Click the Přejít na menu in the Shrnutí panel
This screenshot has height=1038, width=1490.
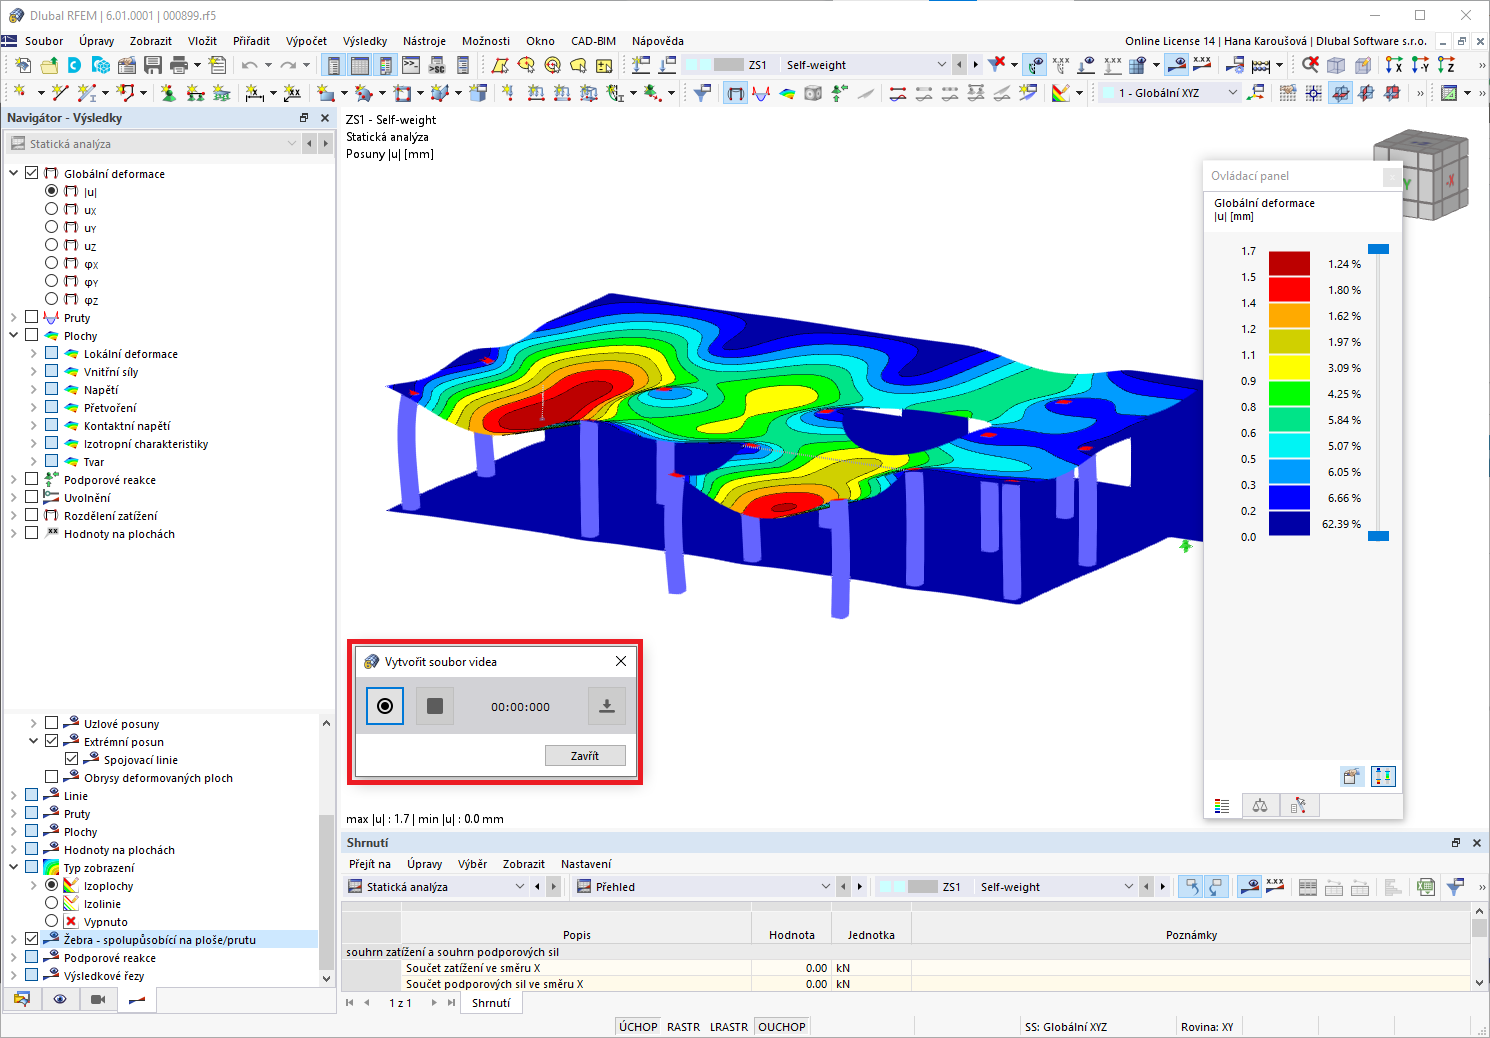coord(370,864)
